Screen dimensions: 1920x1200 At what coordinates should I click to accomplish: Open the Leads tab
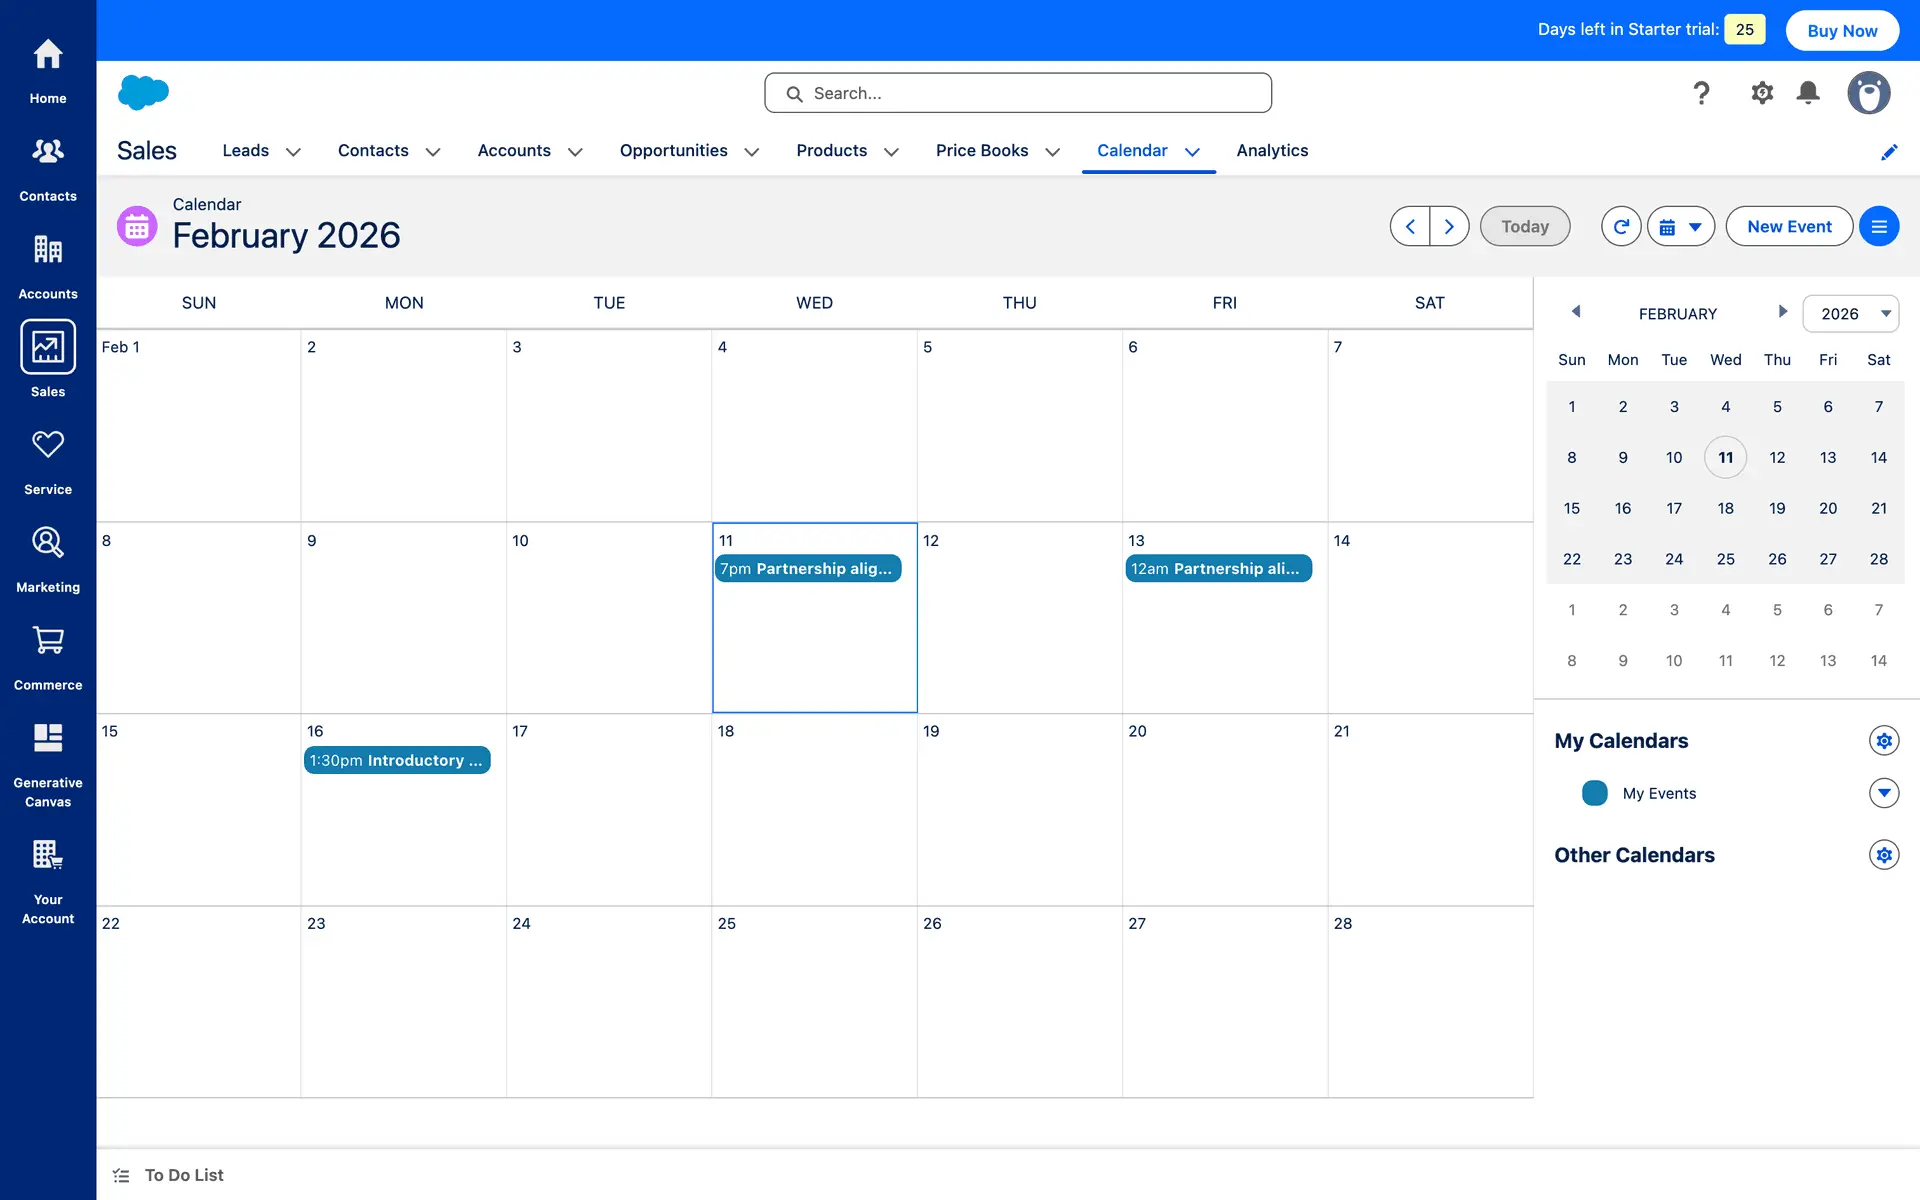tap(245, 150)
